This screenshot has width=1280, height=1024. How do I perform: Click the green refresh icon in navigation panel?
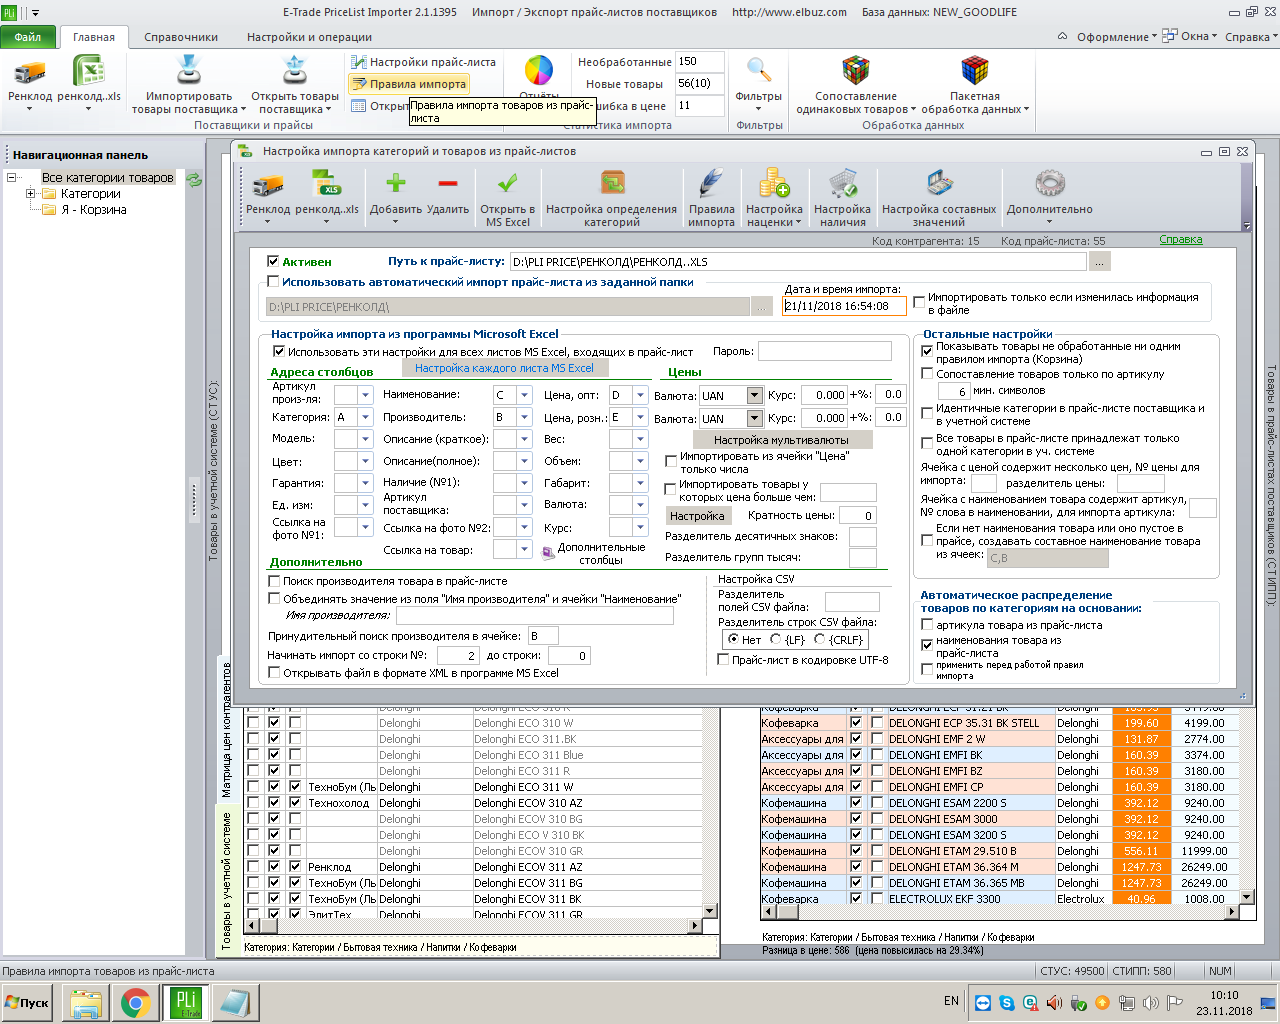coord(194,179)
